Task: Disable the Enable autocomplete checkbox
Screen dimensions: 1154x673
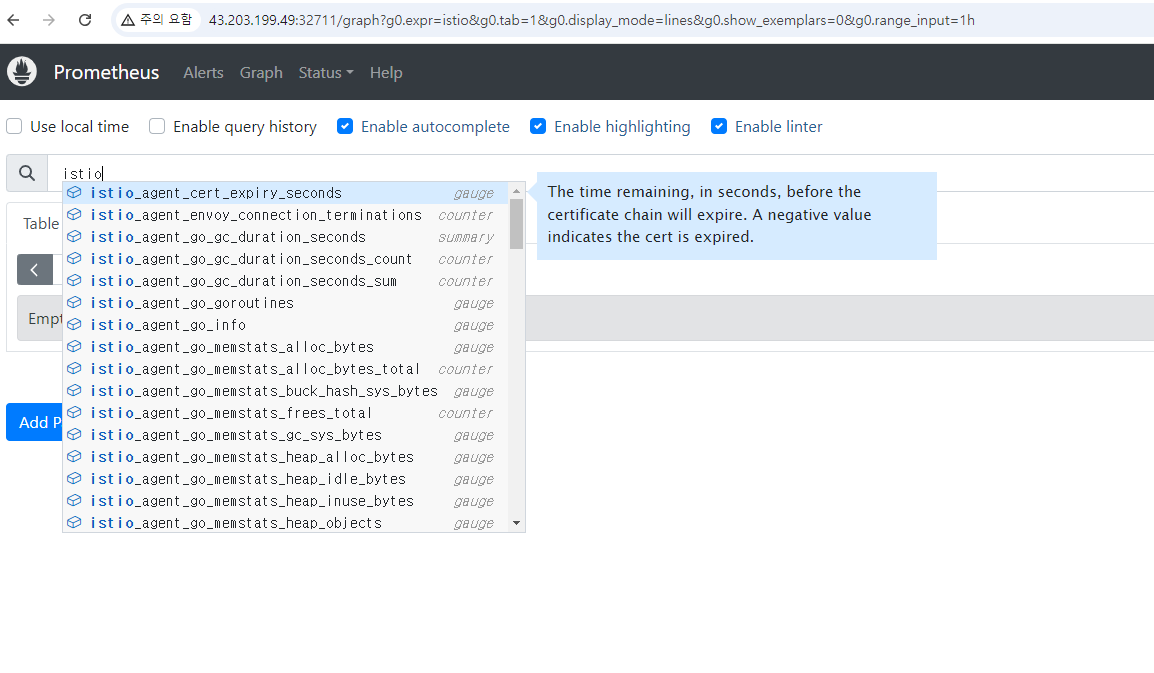Action: (344, 127)
